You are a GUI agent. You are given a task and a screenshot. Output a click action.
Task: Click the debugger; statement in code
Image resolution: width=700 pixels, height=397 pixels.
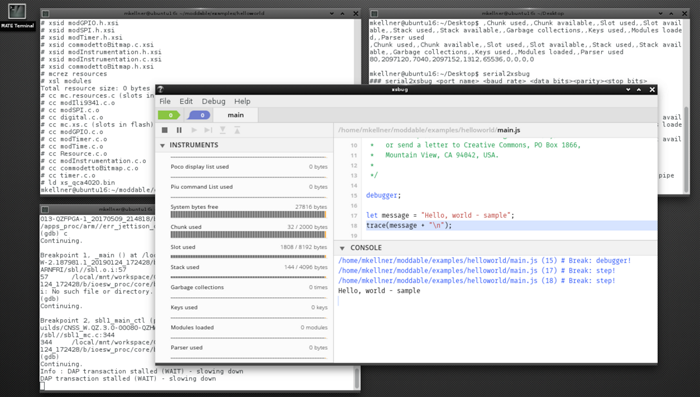(x=383, y=195)
